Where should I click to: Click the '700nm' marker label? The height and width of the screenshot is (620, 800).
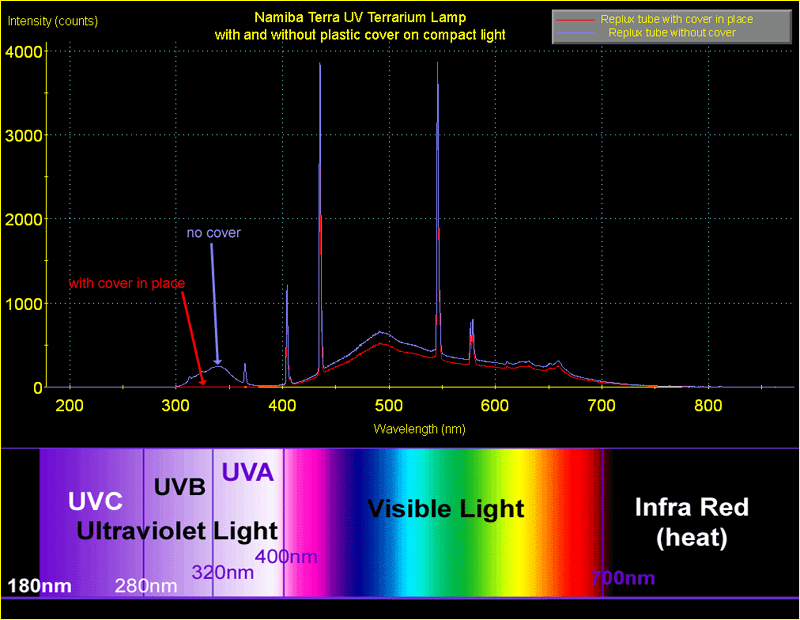[x=622, y=578]
